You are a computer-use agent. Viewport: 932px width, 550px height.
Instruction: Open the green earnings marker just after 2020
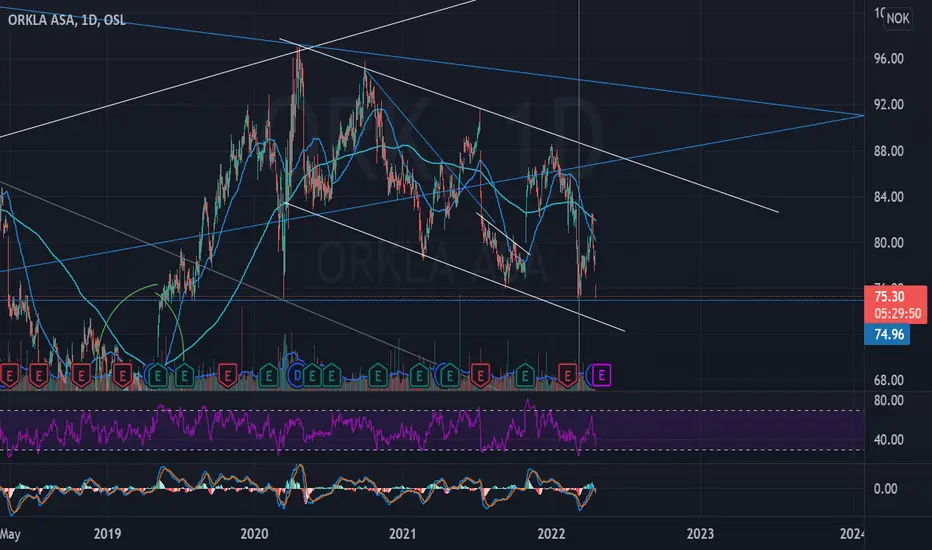point(269,375)
